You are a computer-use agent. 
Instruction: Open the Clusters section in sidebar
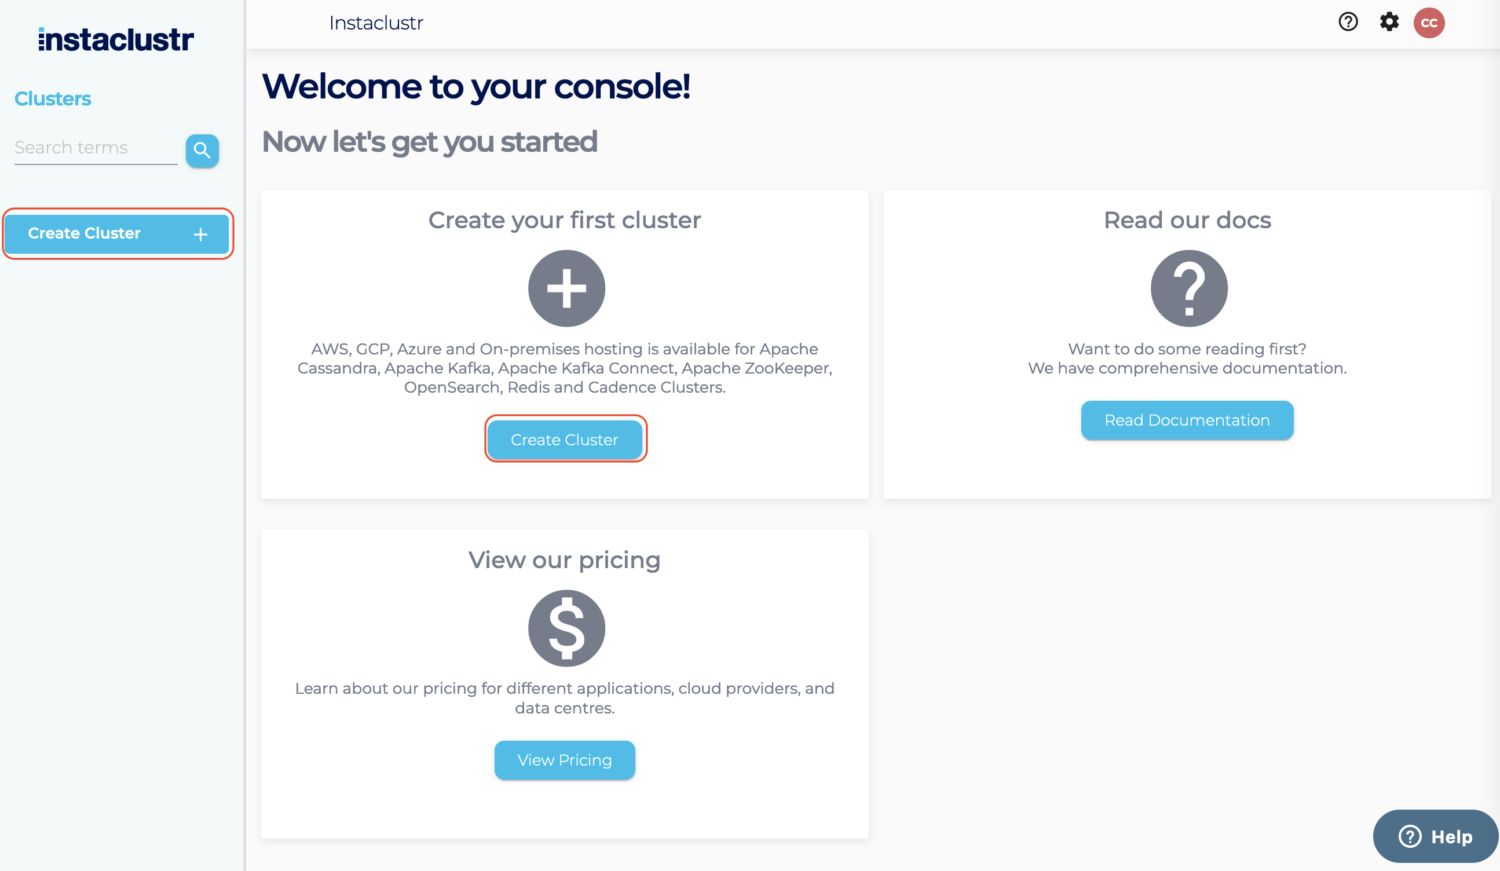52,98
